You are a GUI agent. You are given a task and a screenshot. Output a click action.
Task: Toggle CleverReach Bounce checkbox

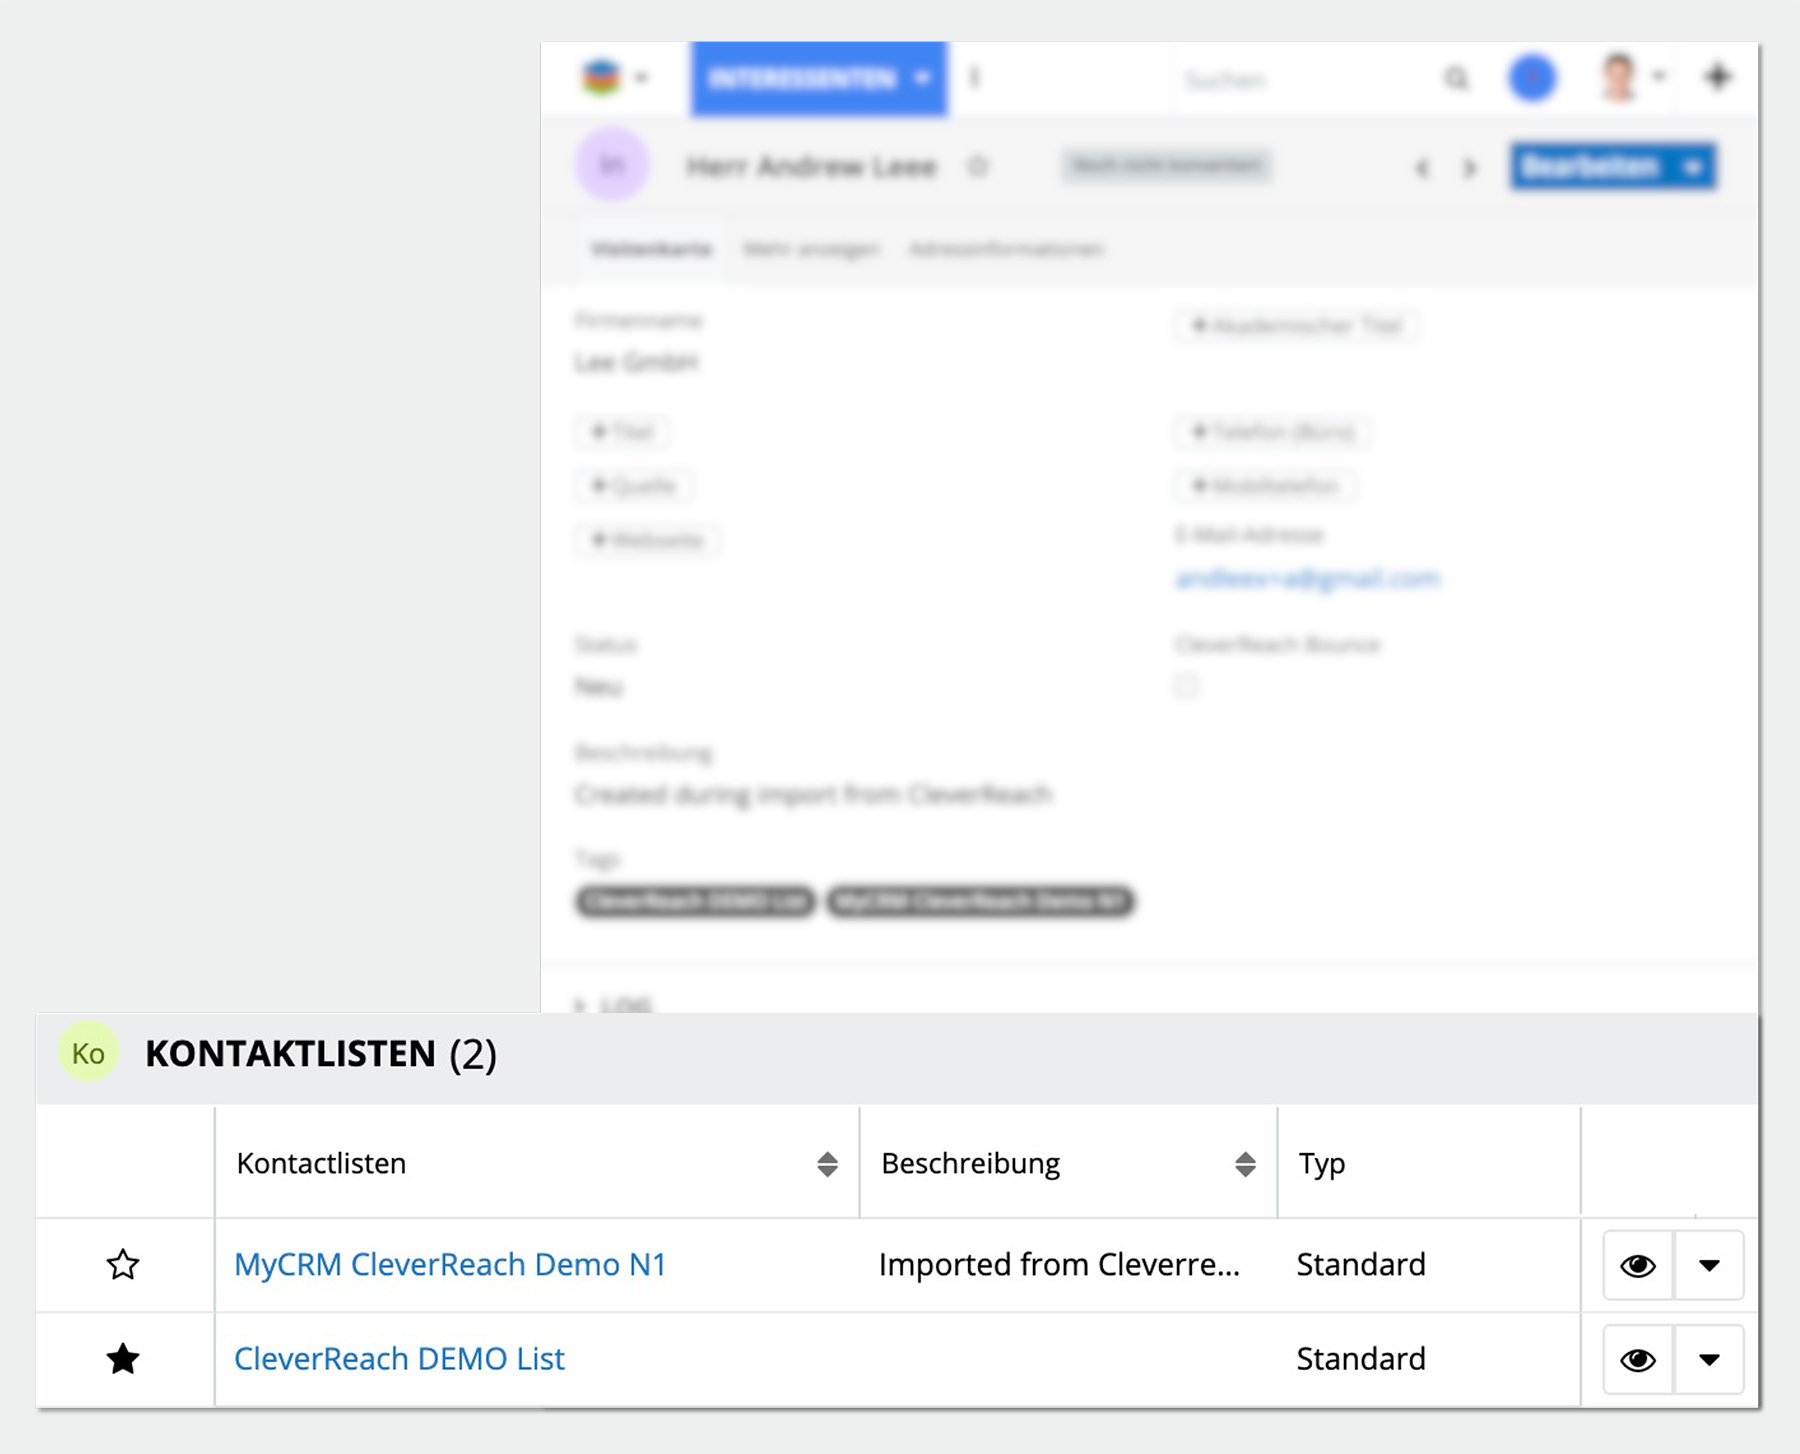point(1186,686)
